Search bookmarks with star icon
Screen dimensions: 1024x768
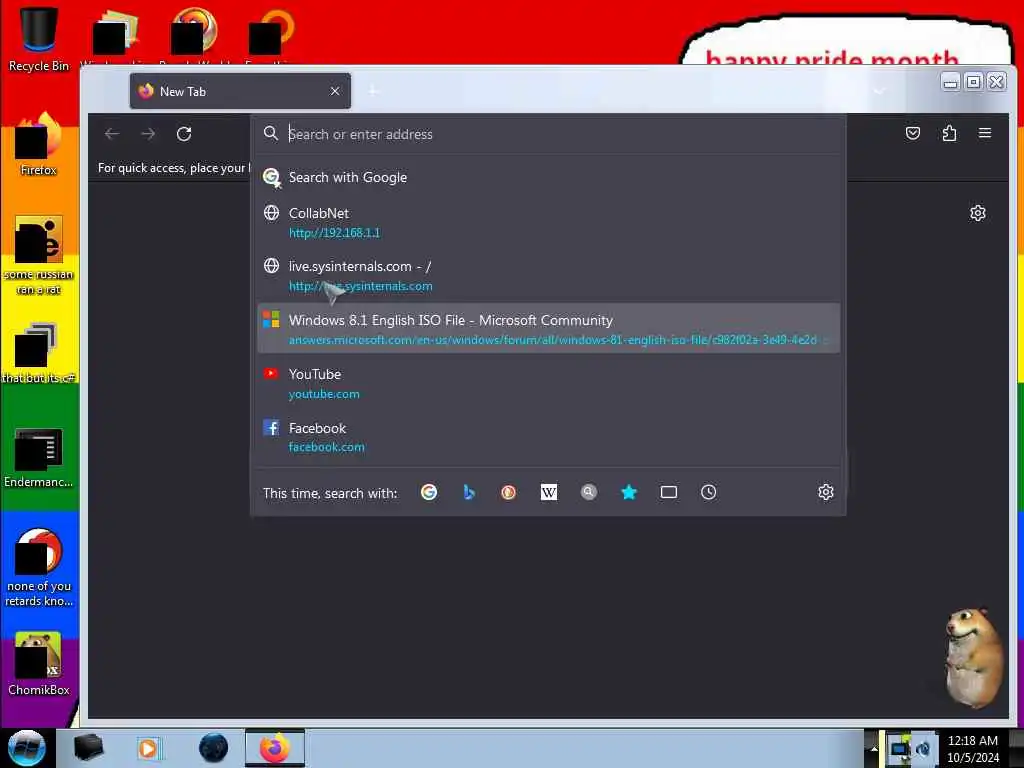[x=629, y=492]
